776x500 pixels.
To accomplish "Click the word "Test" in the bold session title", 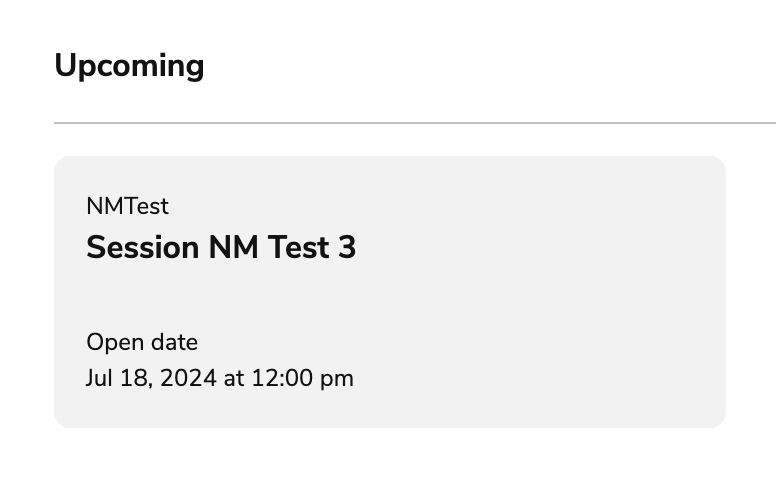I will pyautogui.click(x=297, y=247).
